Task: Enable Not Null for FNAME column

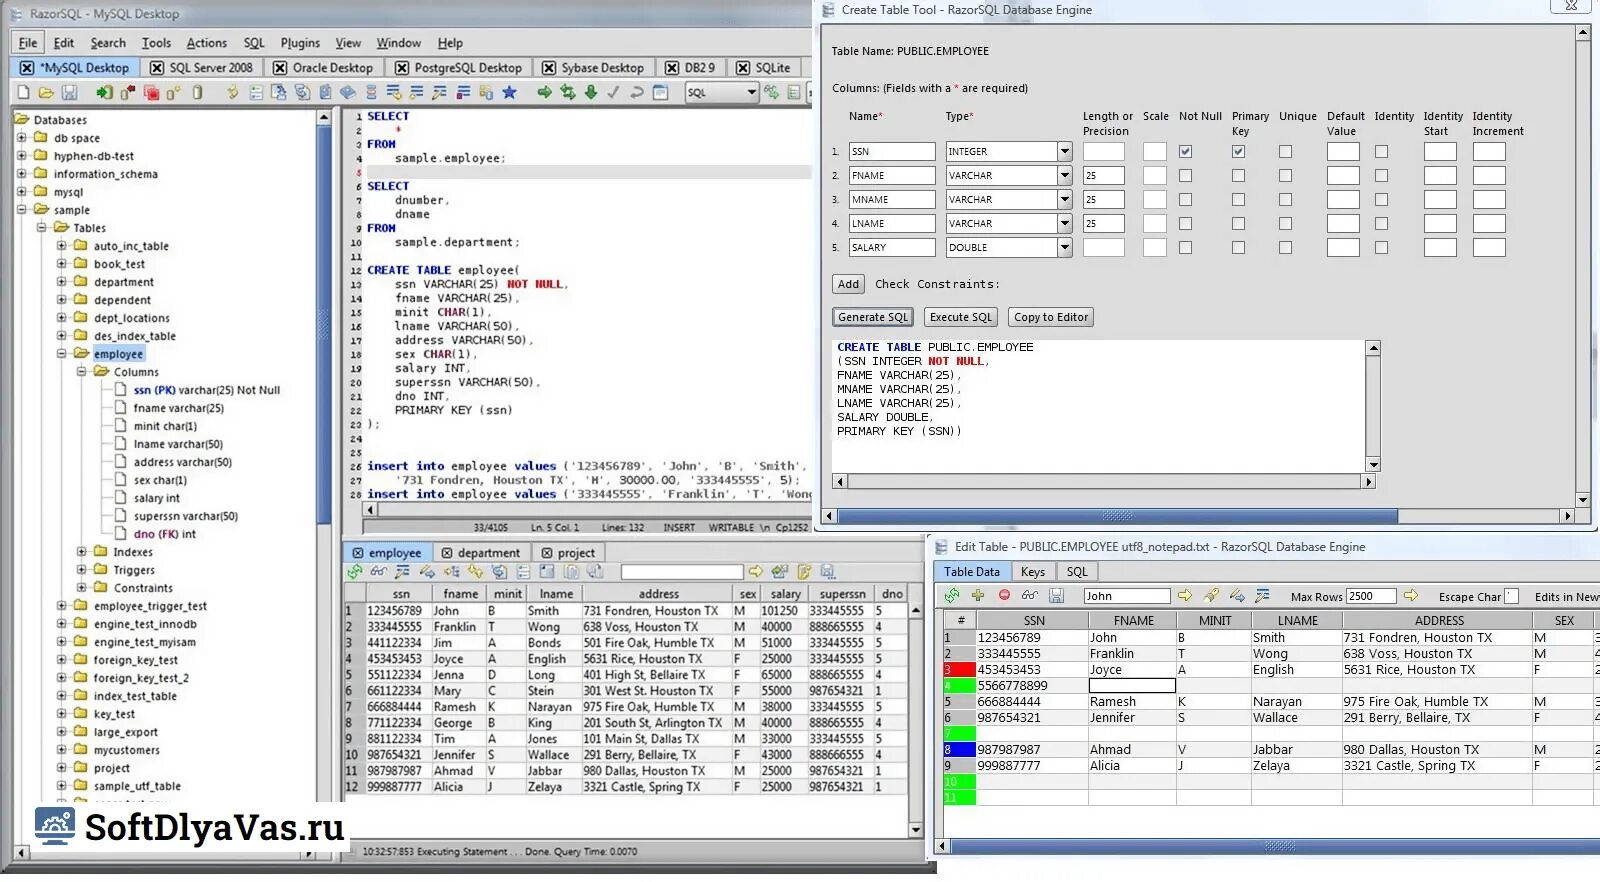Action: pyautogui.click(x=1185, y=176)
